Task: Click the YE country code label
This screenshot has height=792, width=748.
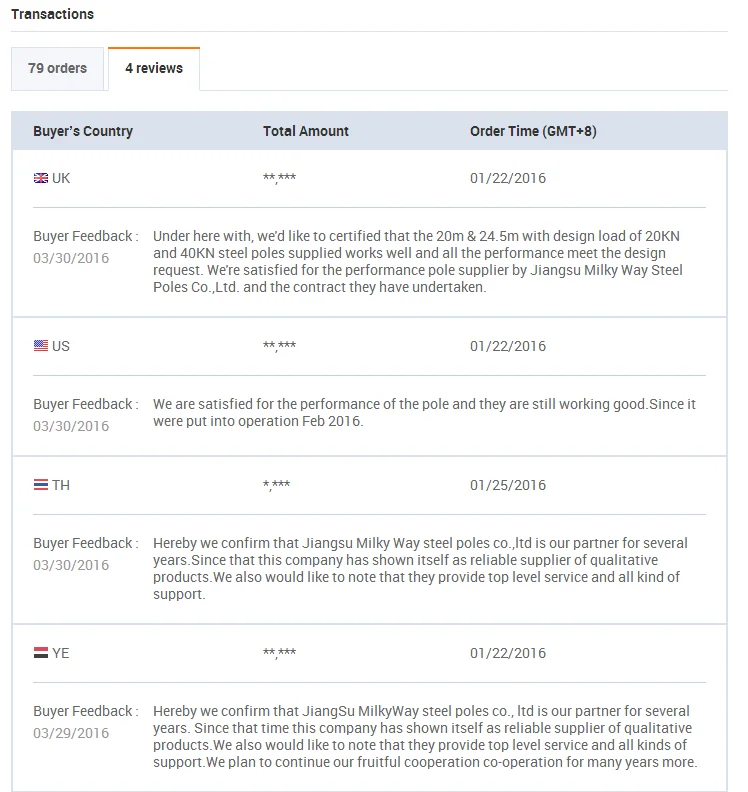Action: tap(61, 653)
